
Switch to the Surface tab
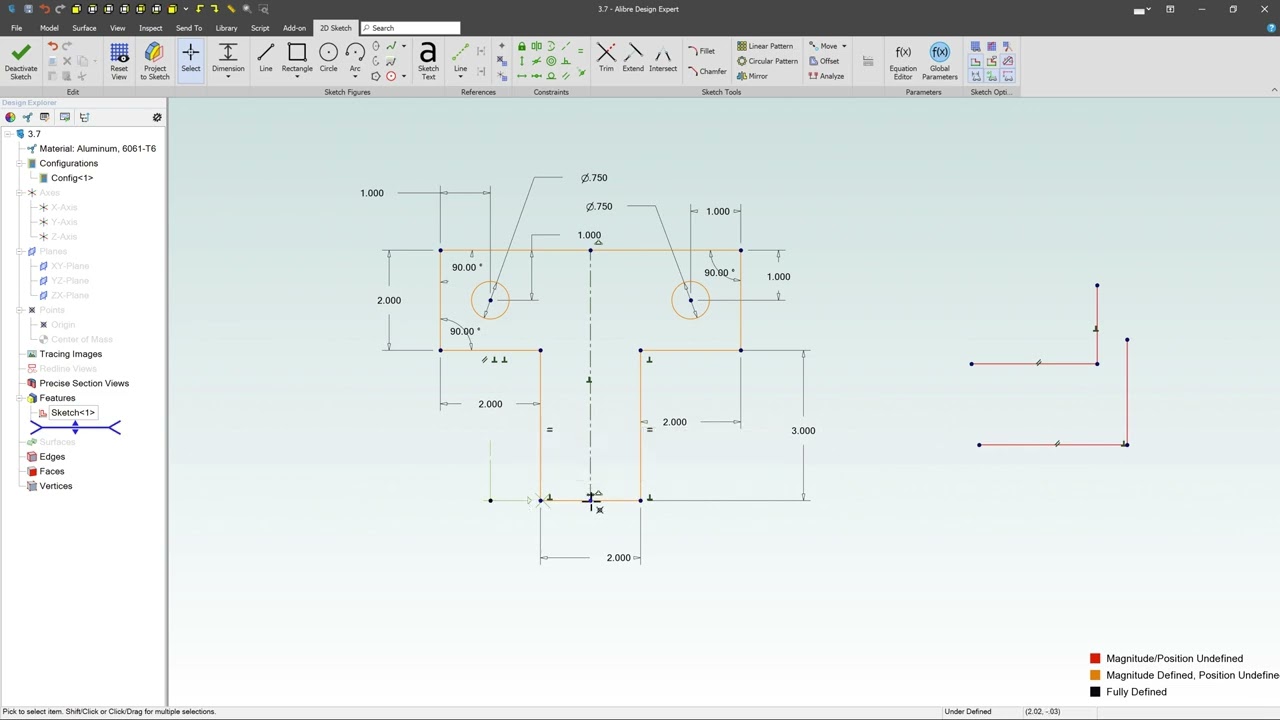(84, 28)
